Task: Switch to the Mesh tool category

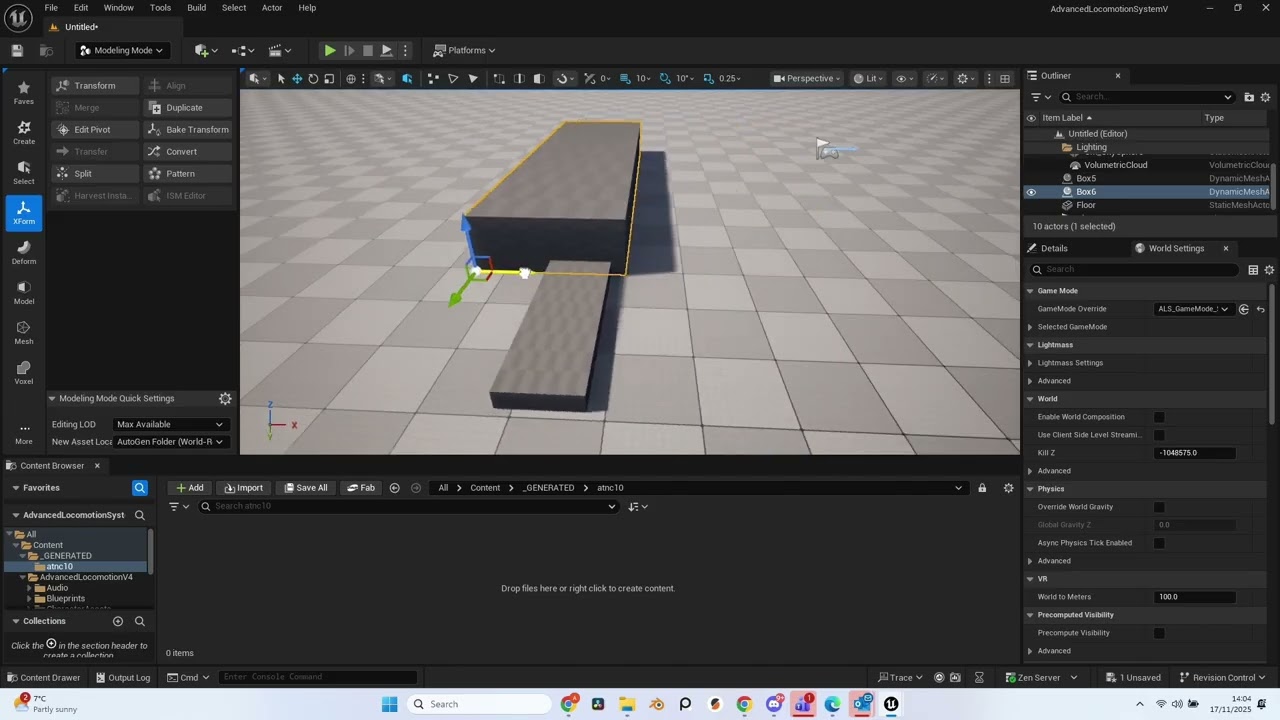Action: 24,332
